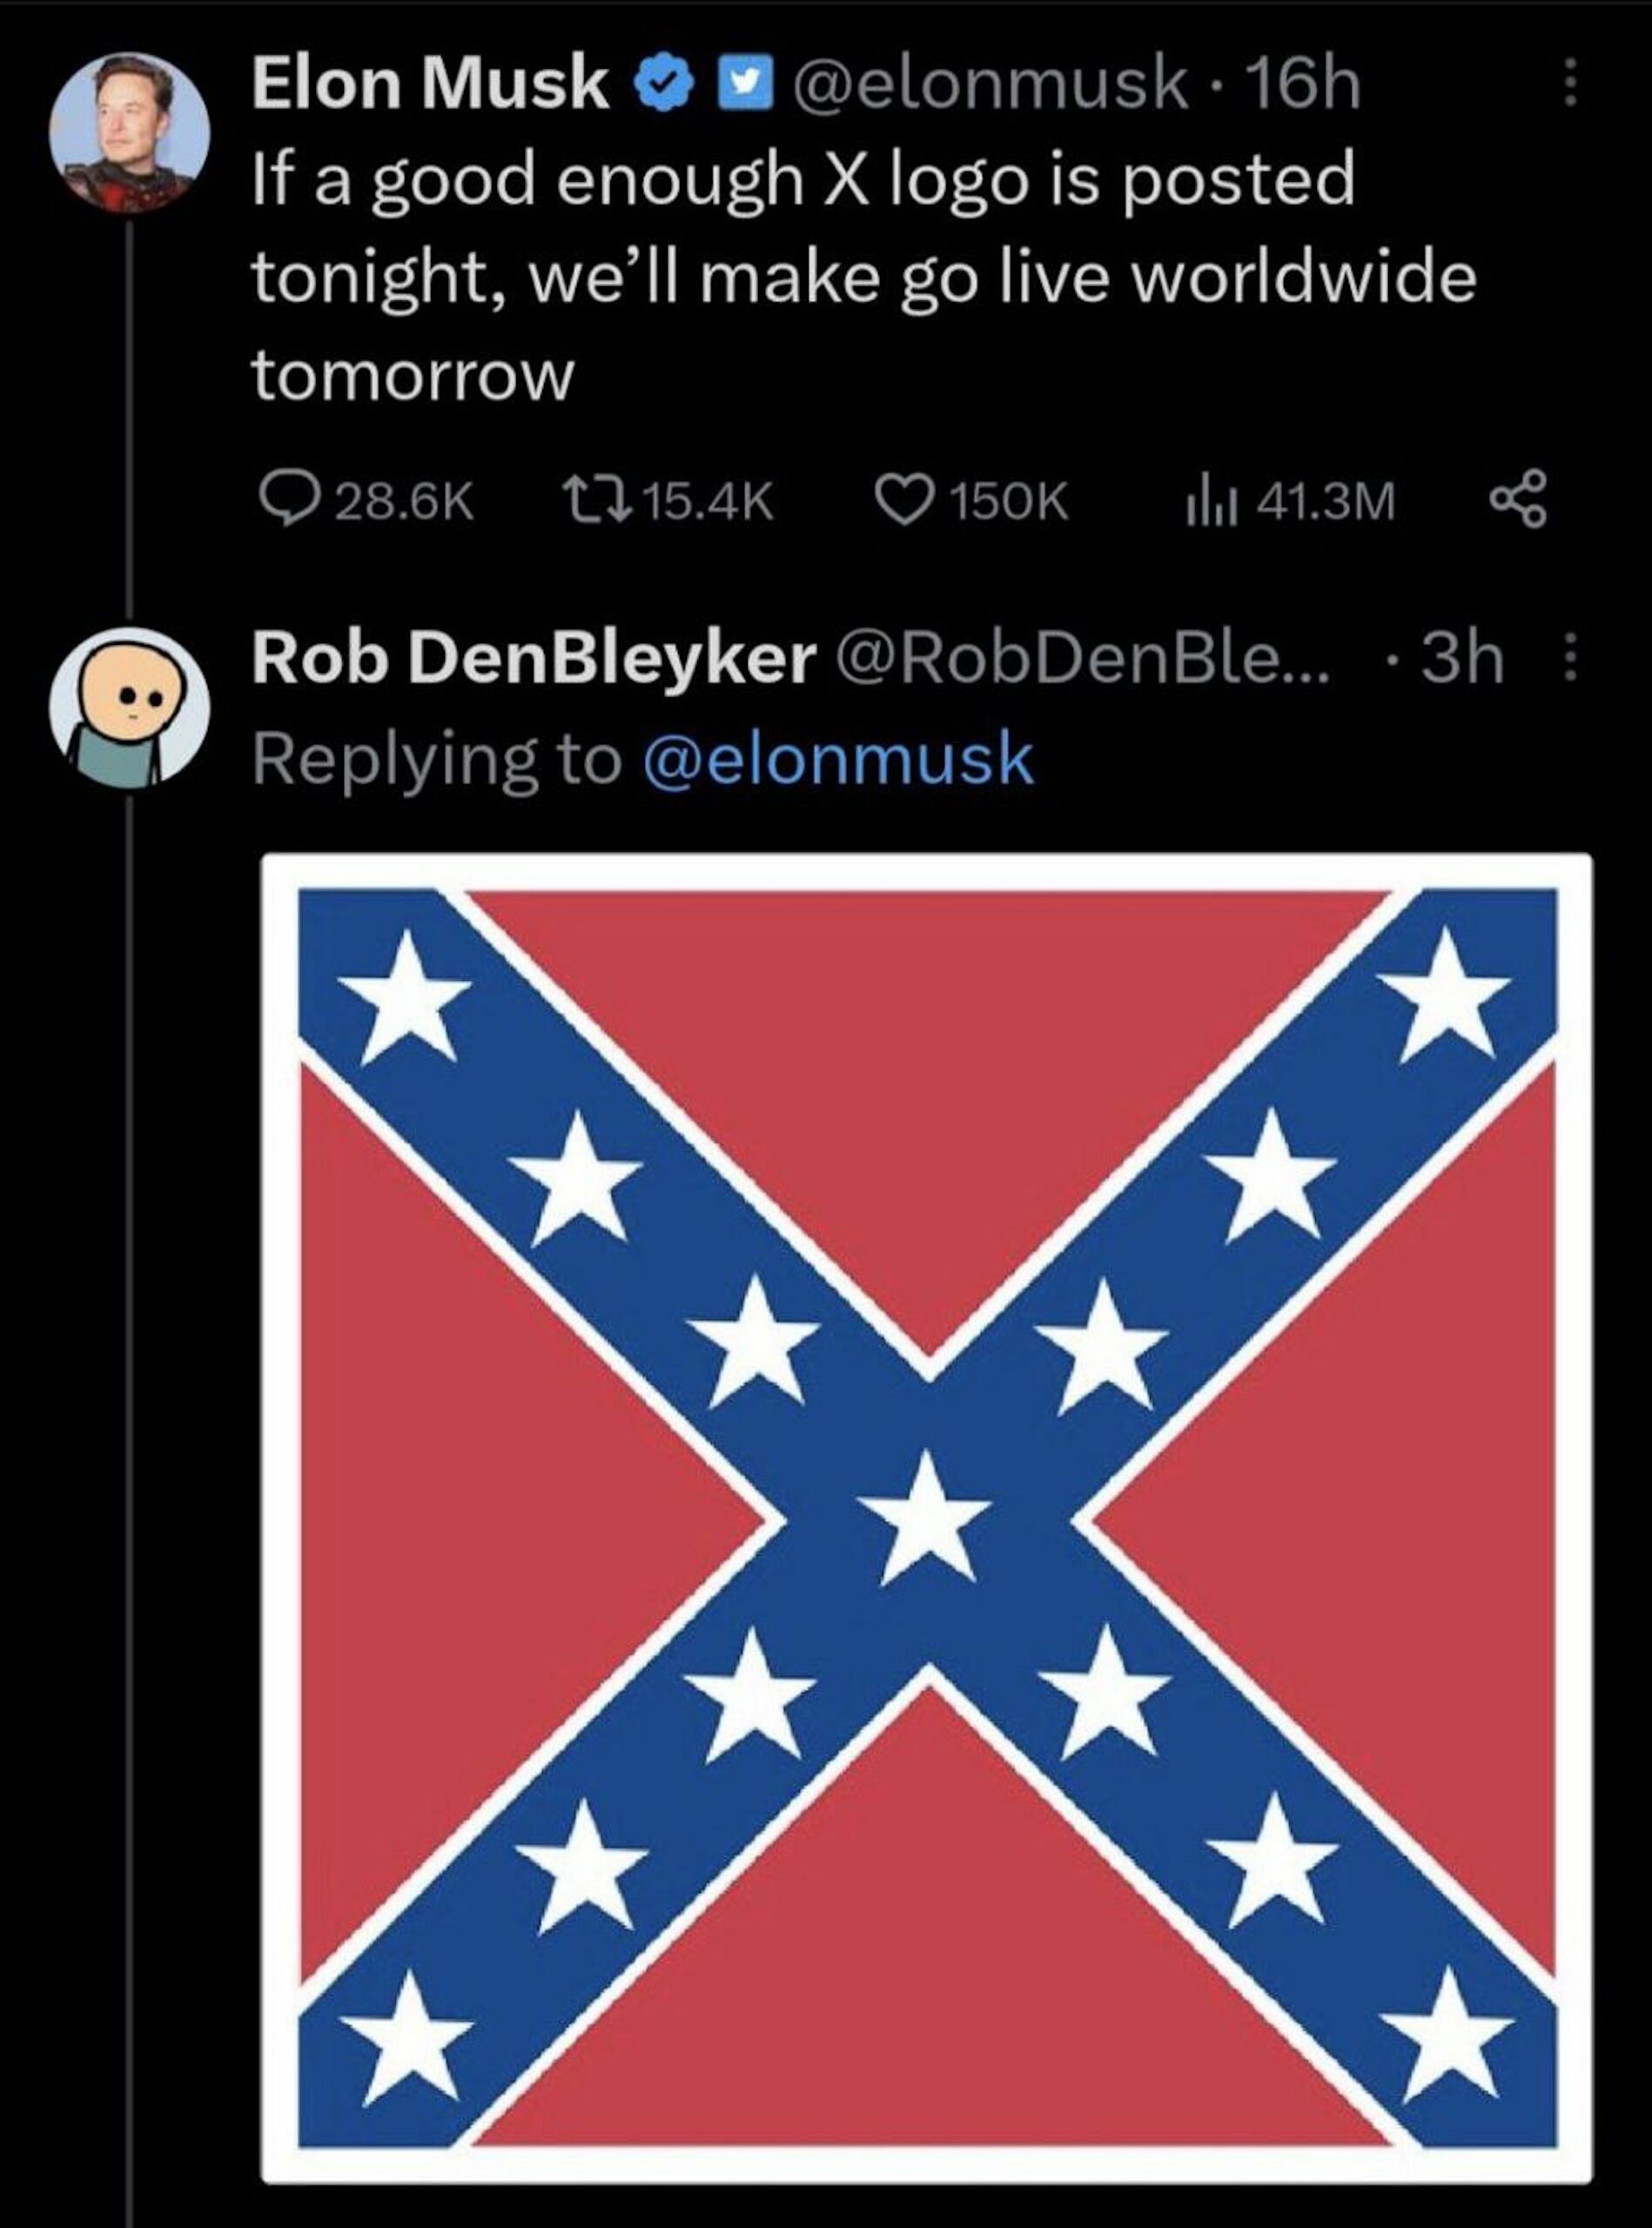Image resolution: width=1652 pixels, height=2228 pixels.
Task: Click the square Twitter affiliation badge
Action: point(740,85)
